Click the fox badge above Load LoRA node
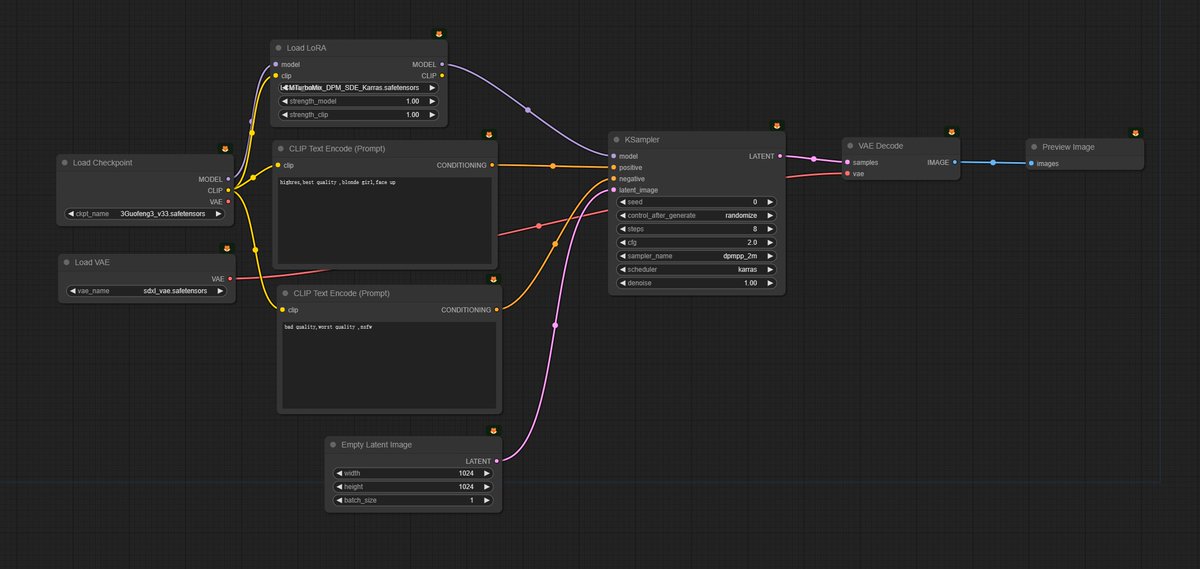The width and height of the screenshot is (1200, 569). [439, 33]
